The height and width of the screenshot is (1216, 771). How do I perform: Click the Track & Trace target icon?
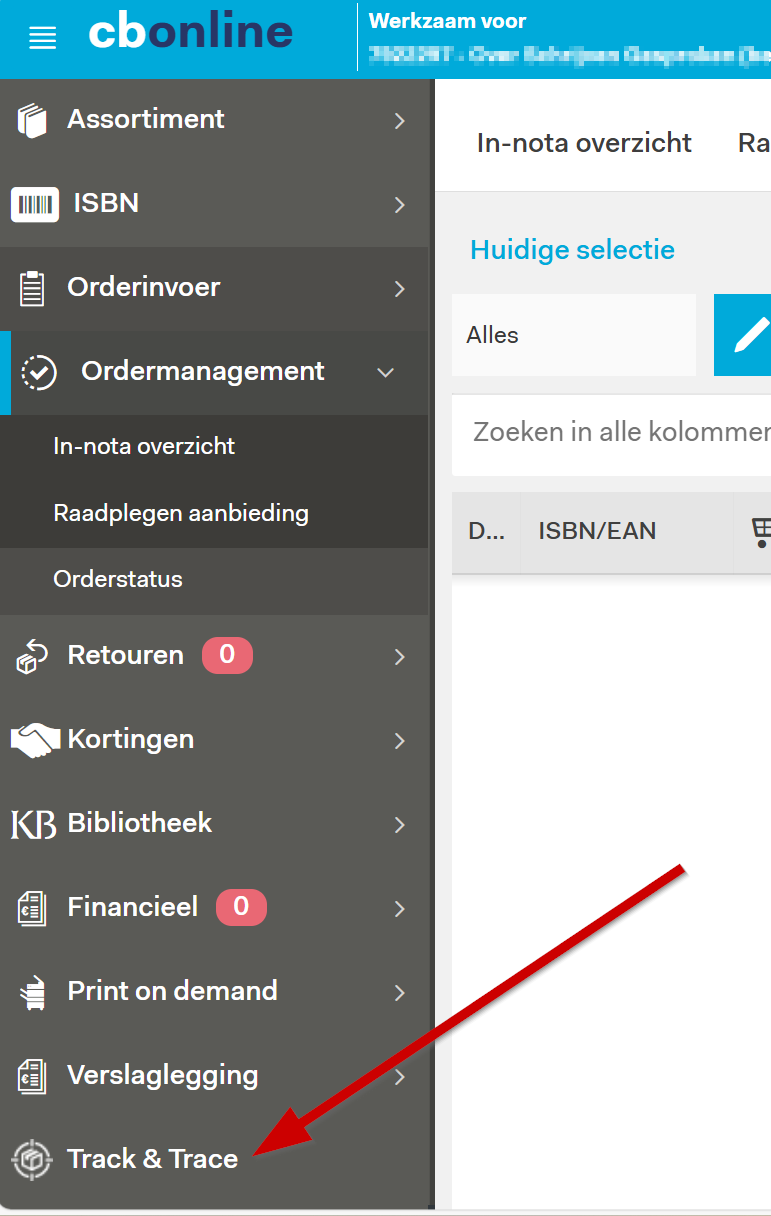(x=32, y=1159)
